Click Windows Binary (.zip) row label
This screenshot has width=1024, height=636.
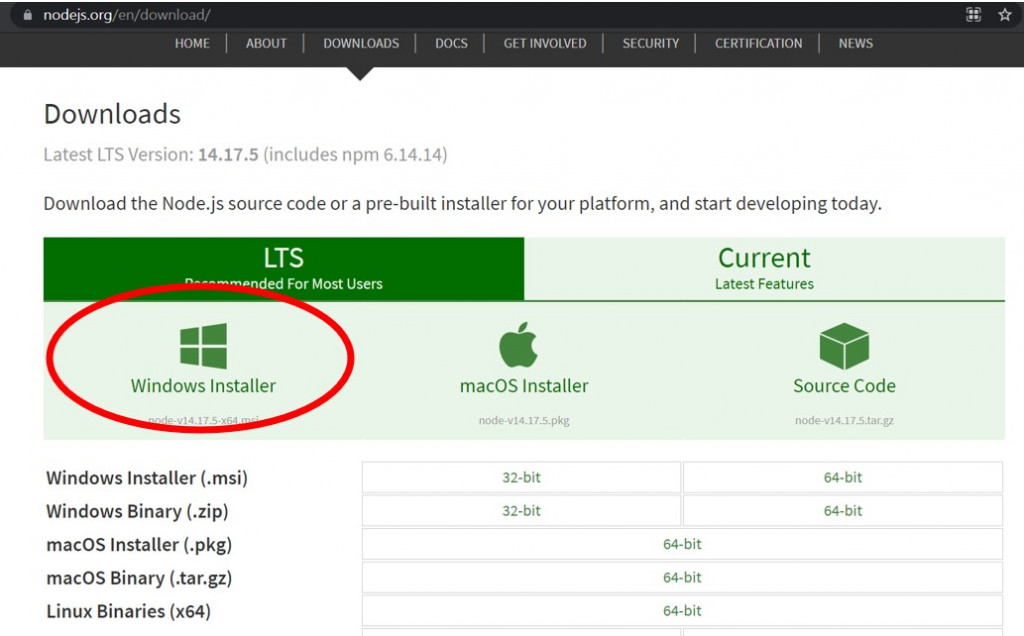(137, 511)
